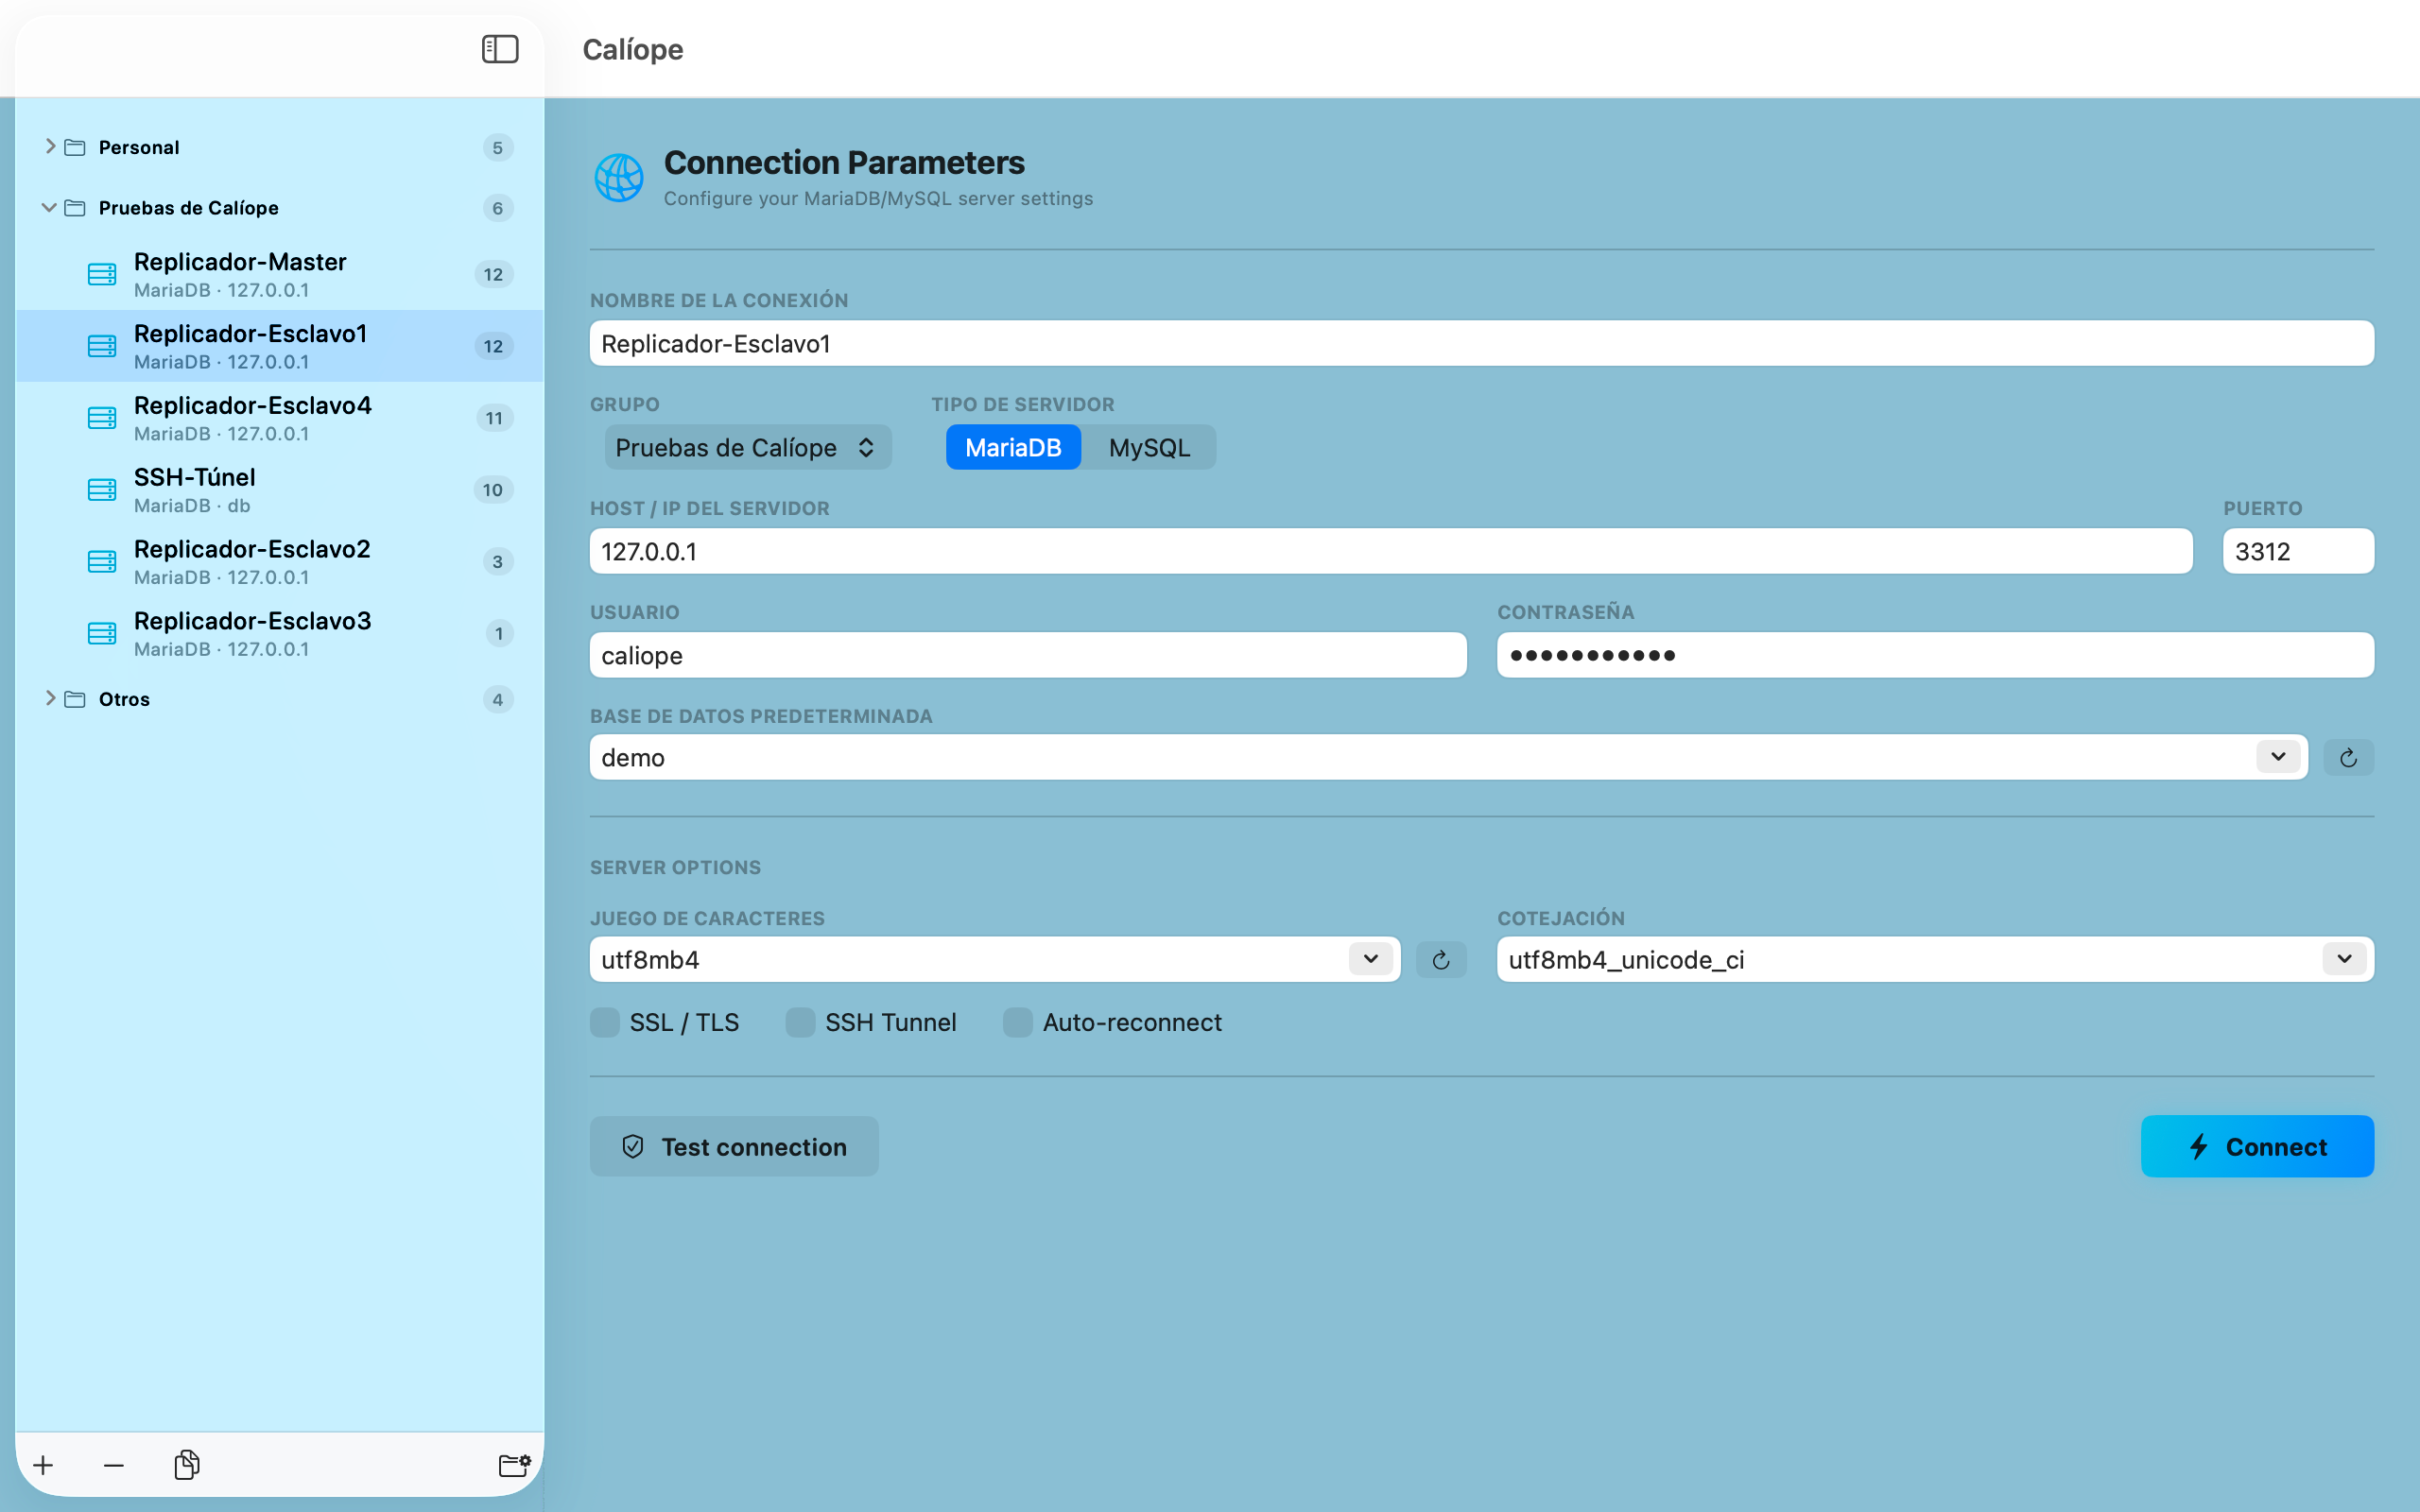Click the Calíope window title
The width and height of the screenshot is (2420, 1512).
tap(633, 49)
